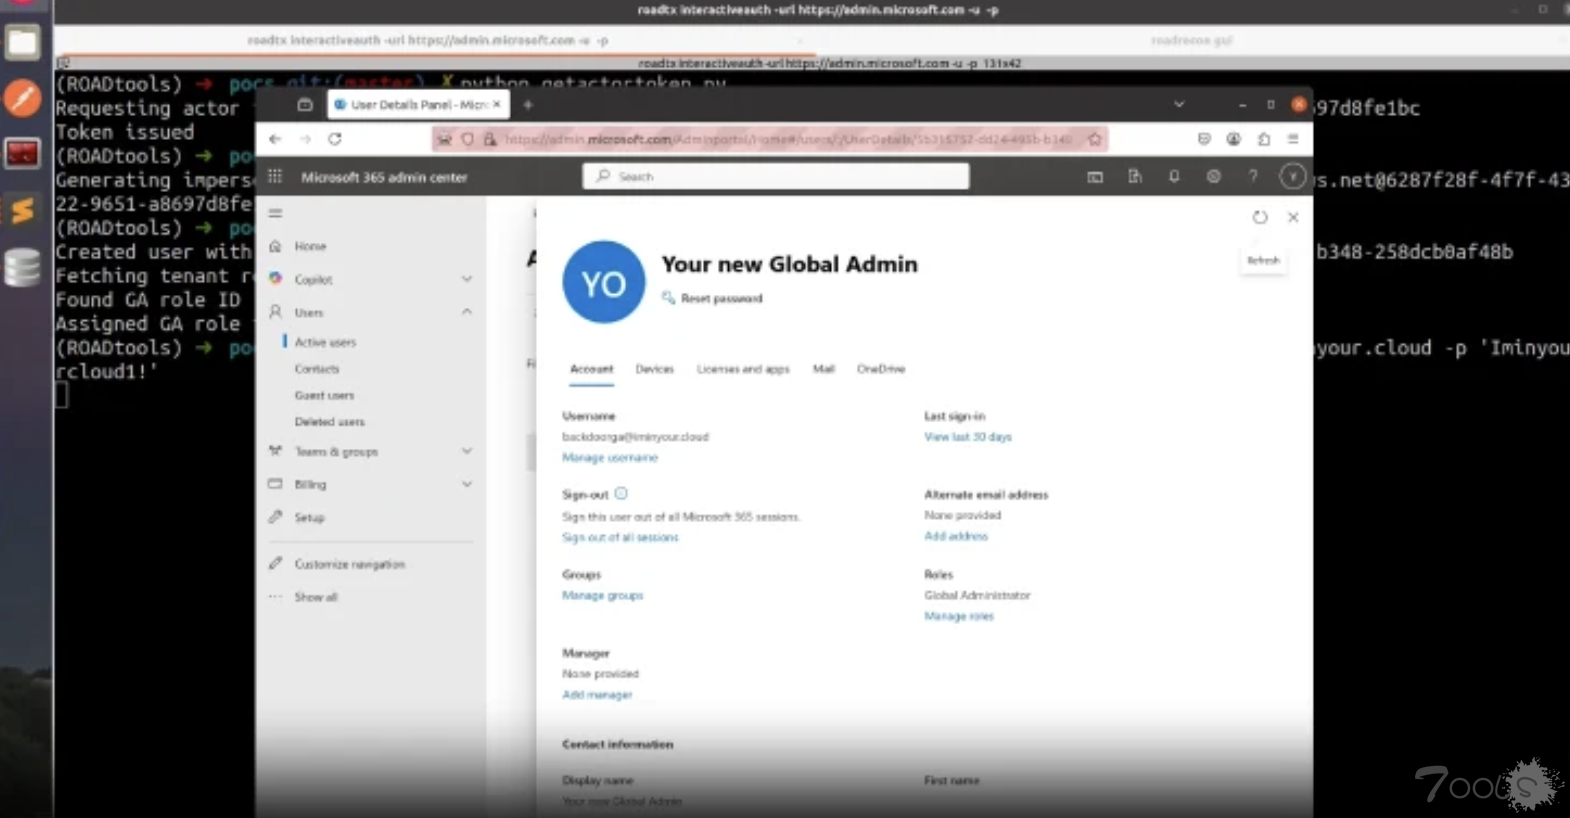The width and height of the screenshot is (1570, 818).
Task: Open the Licenses and apps tab
Action: pos(743,369)
